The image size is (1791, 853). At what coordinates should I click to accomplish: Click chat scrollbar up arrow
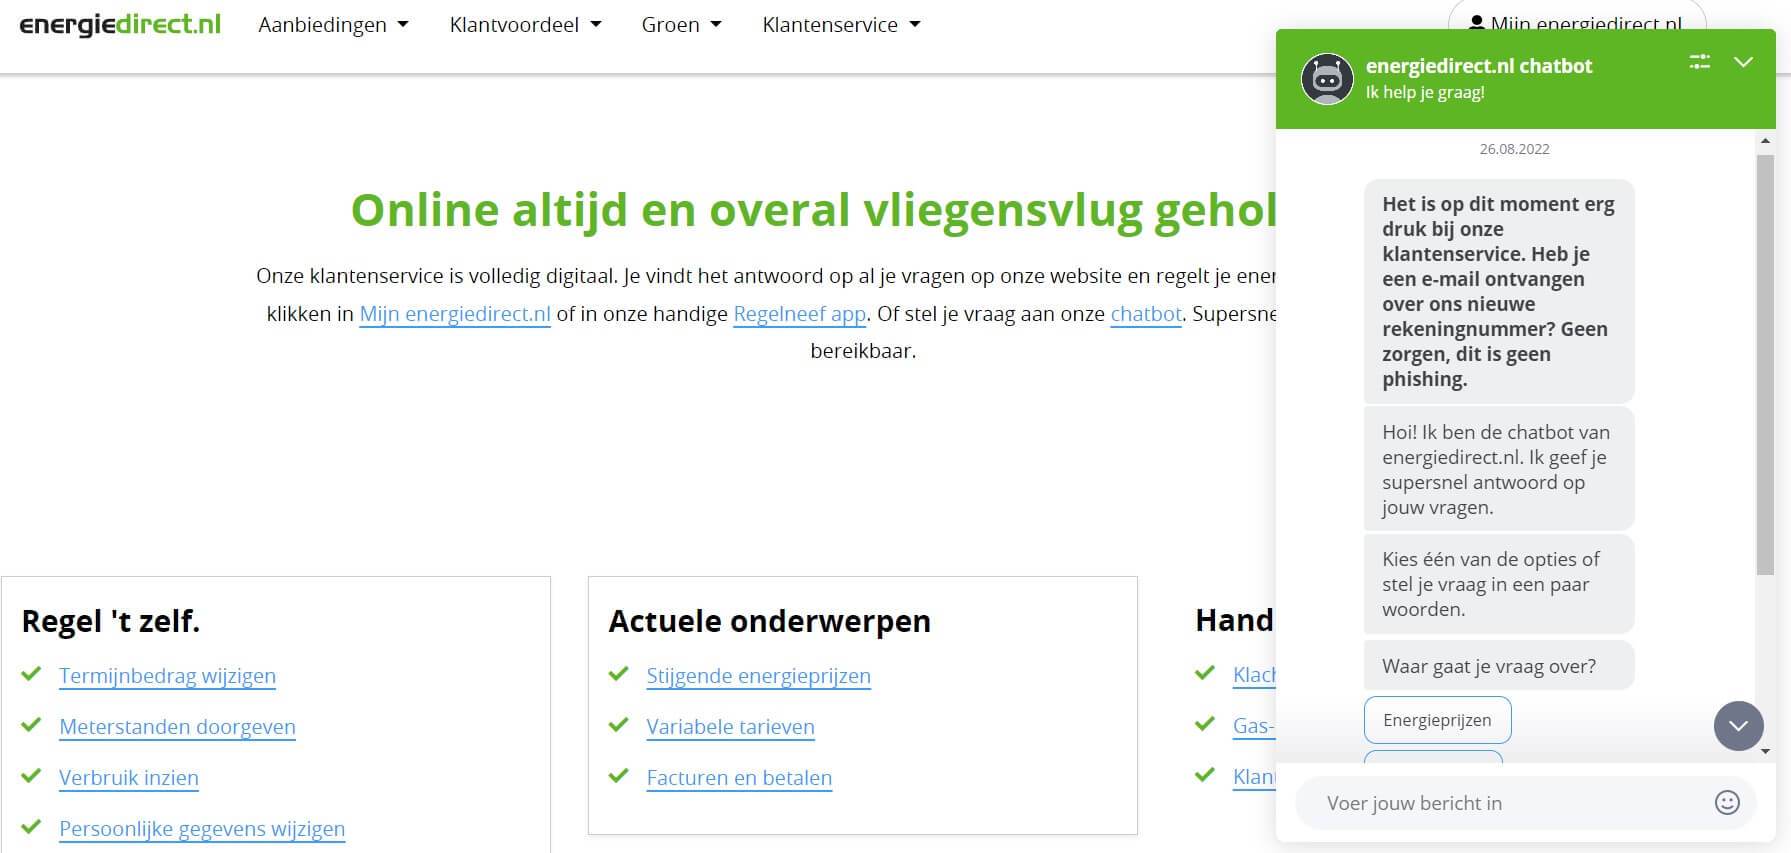coord(1765,141)
